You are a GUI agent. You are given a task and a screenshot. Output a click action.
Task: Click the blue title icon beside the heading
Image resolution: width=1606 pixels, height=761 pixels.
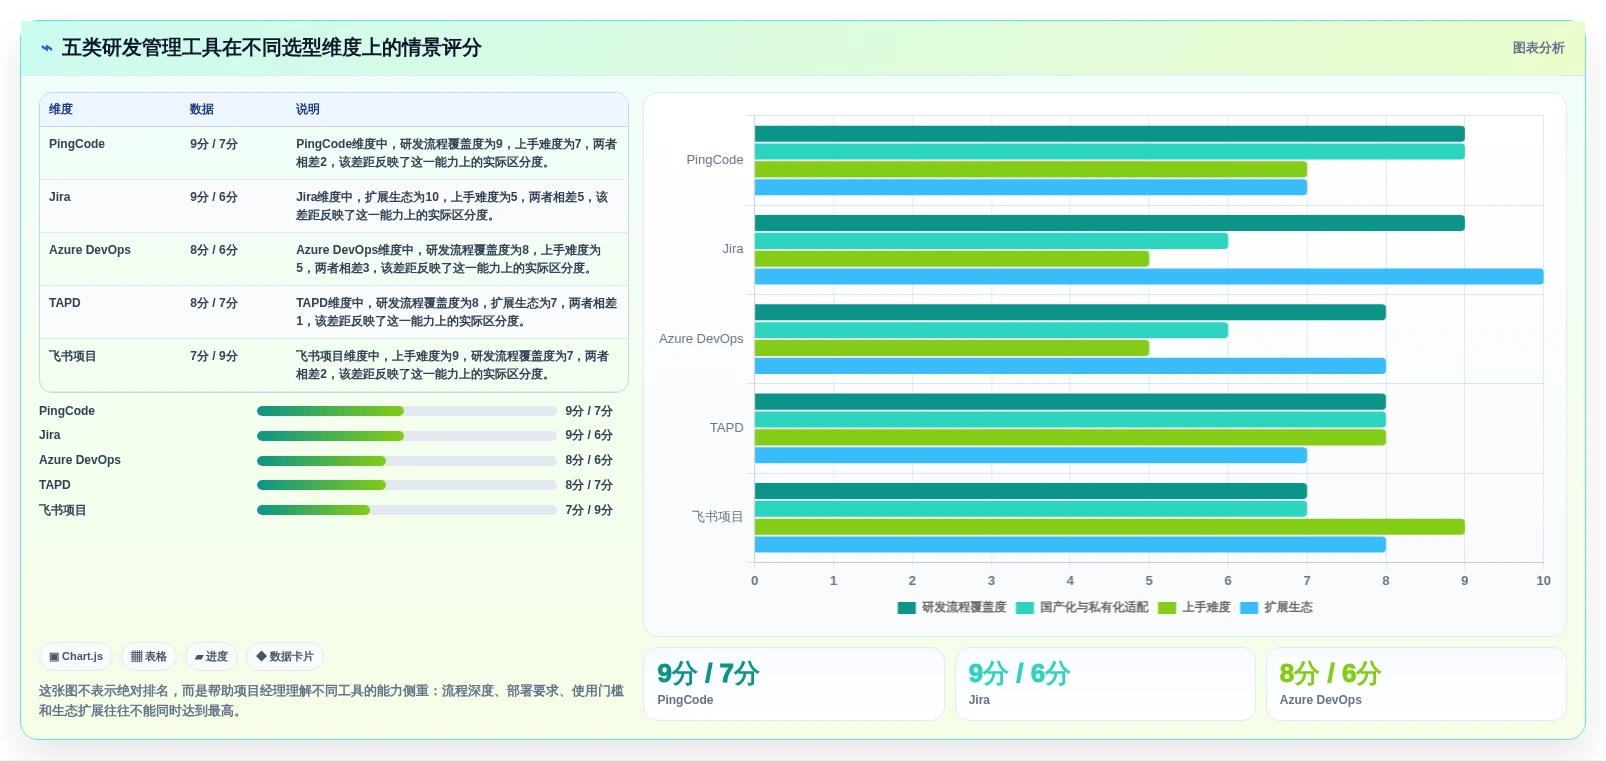(x=47, y=48)
